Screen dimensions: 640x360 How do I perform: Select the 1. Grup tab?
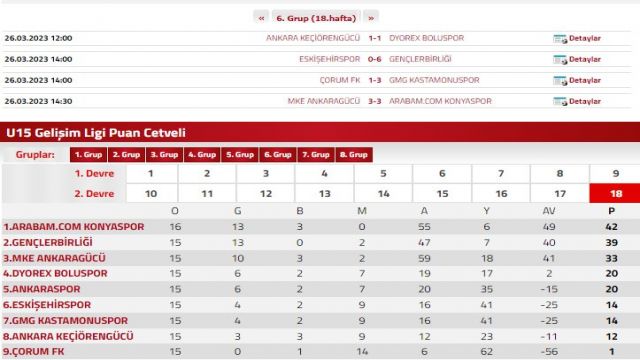88,155
